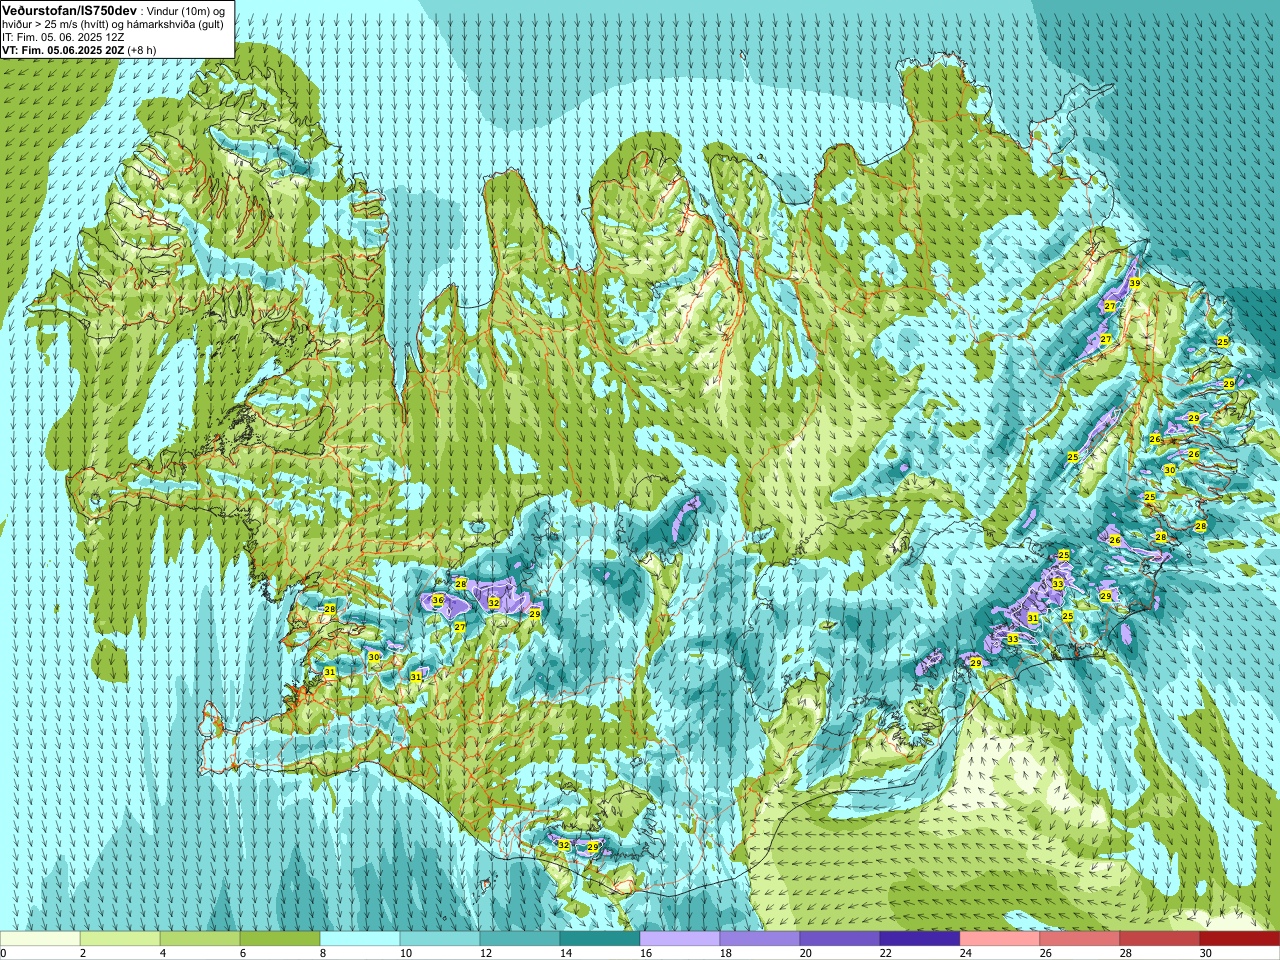The width and height of the screenshot is (1280, 960).
Task: Click the legend scale label 12
Action: [486, 954]
